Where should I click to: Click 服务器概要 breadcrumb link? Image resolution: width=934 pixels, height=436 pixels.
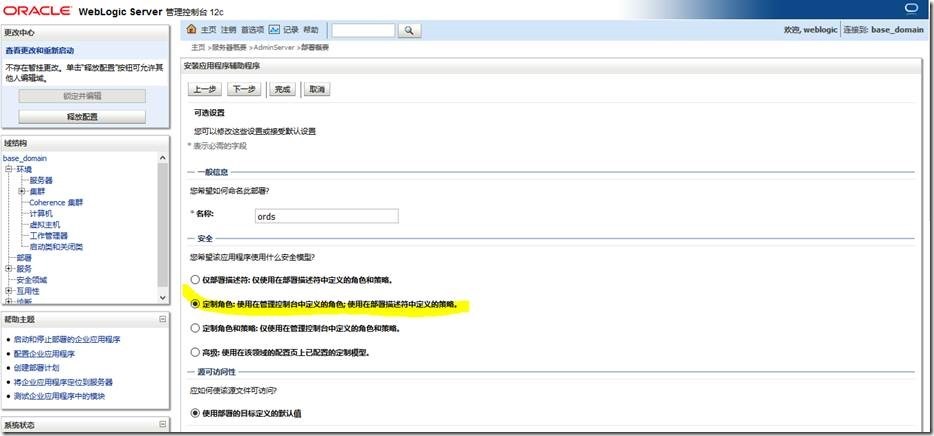230,47
